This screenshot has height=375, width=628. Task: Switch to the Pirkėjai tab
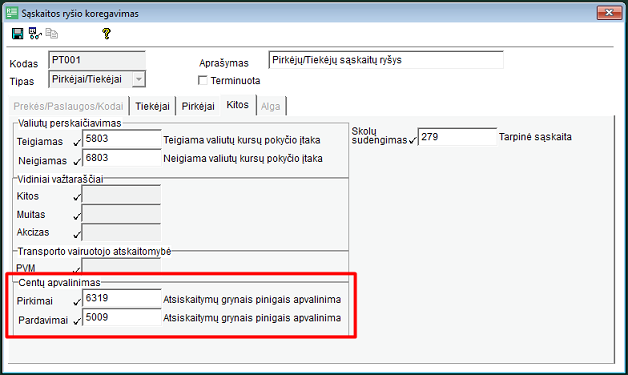198,106
